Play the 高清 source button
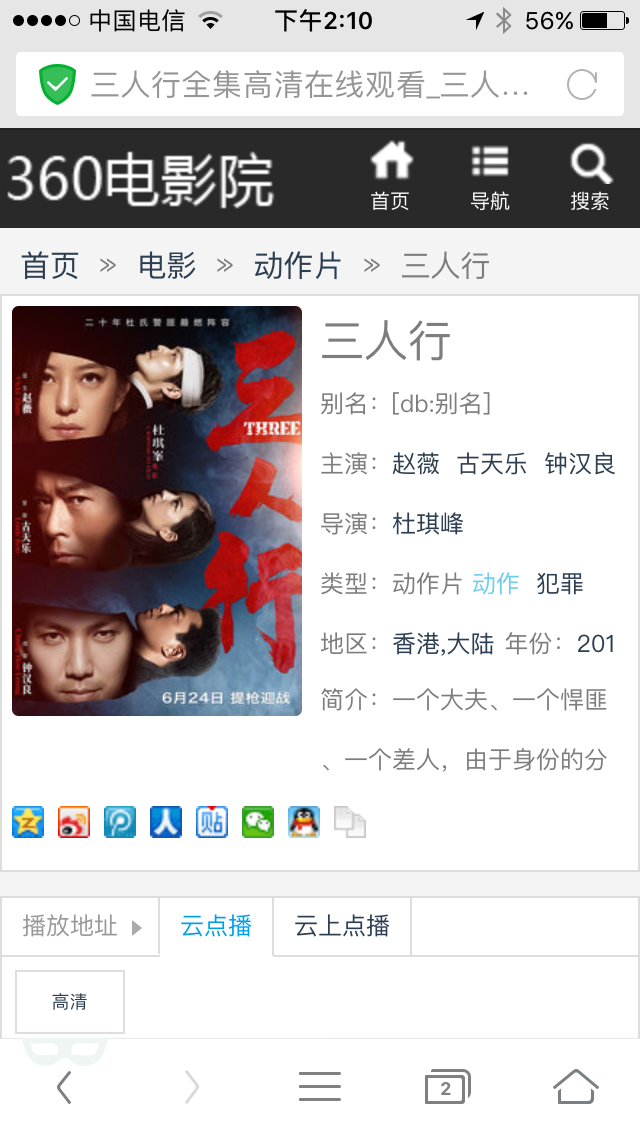The width and height of the screenshot is (640, 1136). point(70,1002)
